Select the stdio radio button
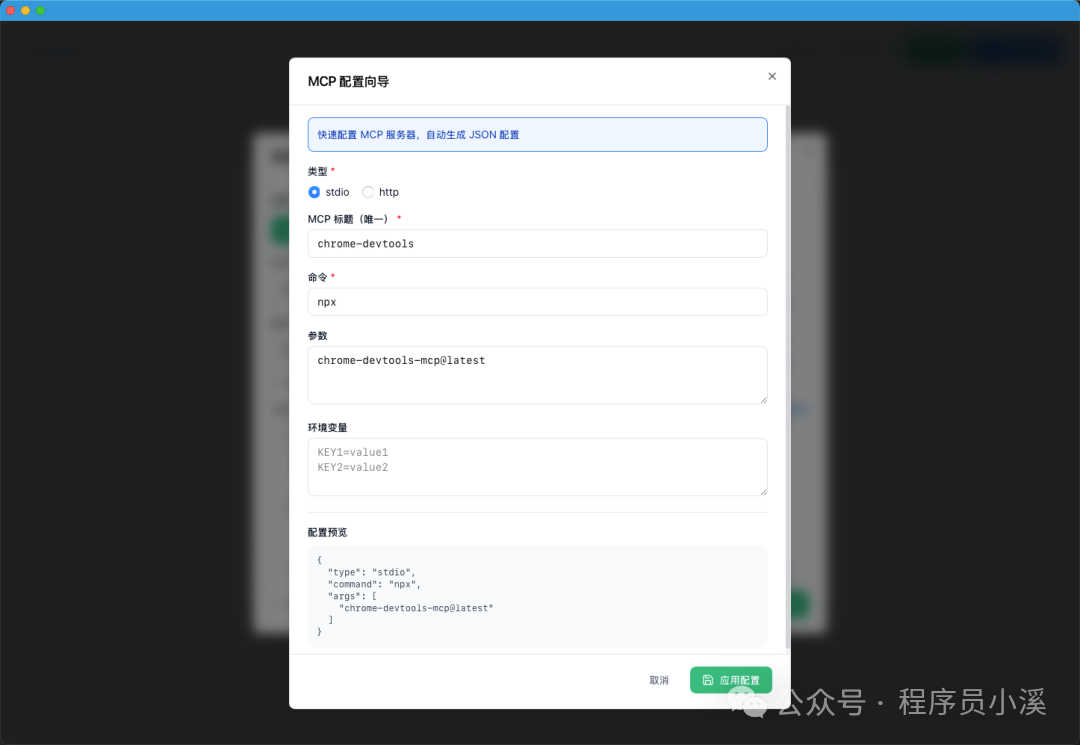The image size is (1080, 745). pos(316,192)
